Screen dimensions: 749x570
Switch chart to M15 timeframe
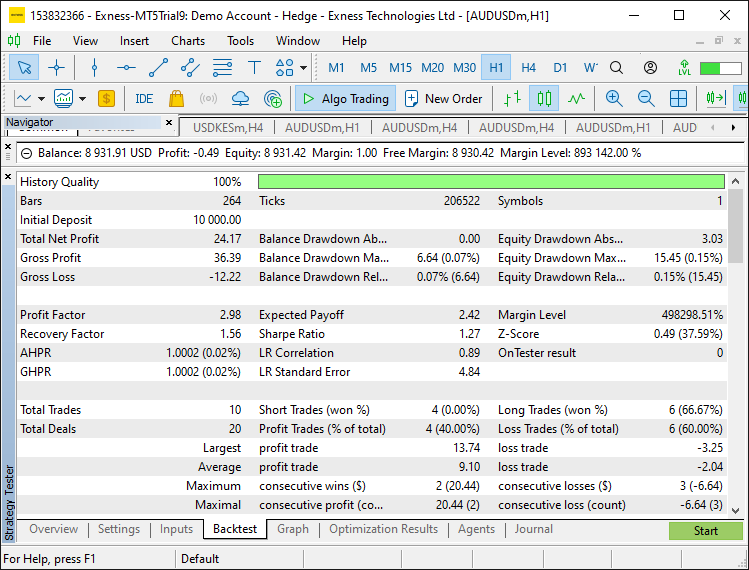pyautogui.click(x=400, y=68)
